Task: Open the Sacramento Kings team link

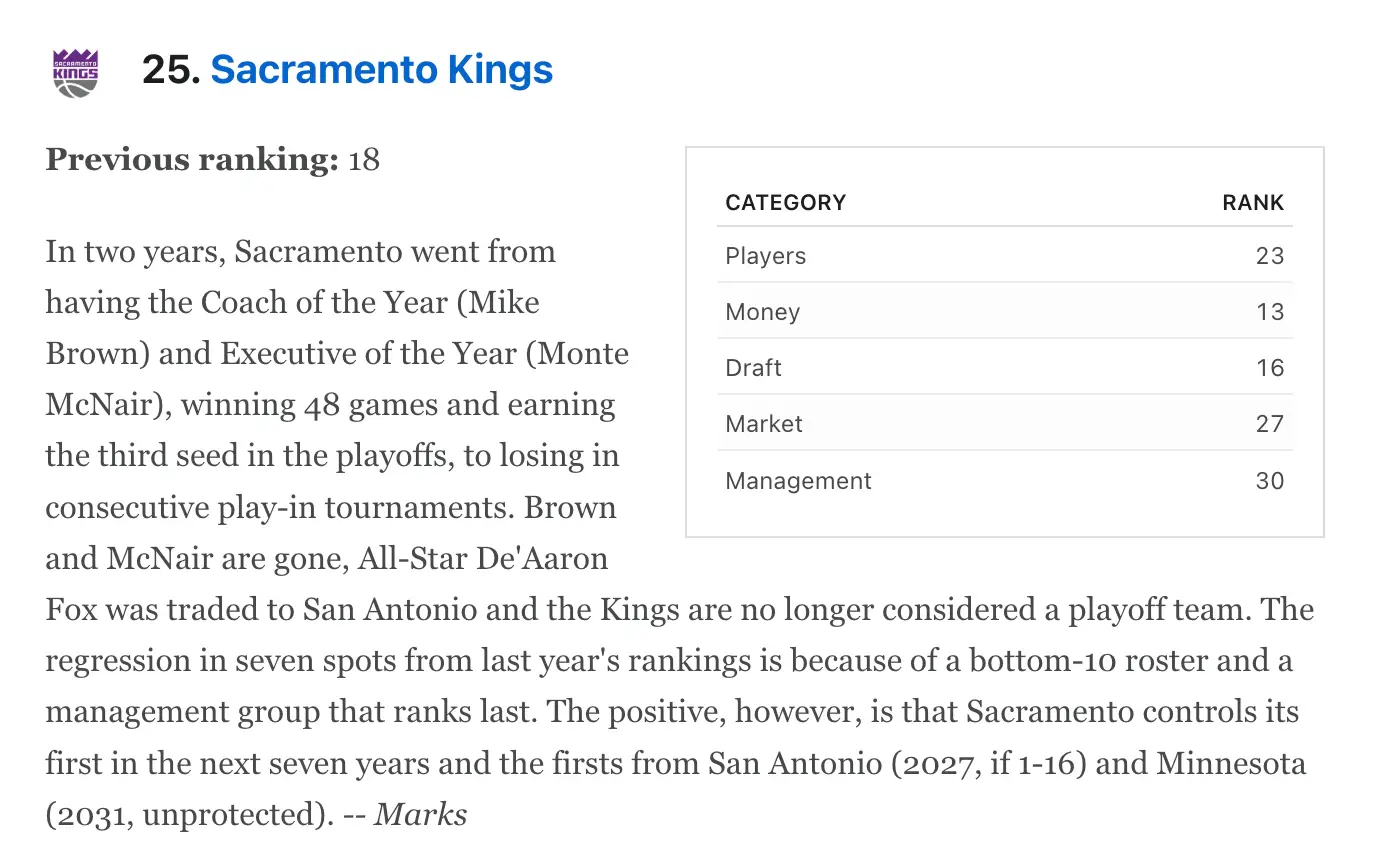Action: tap(382, 70)
